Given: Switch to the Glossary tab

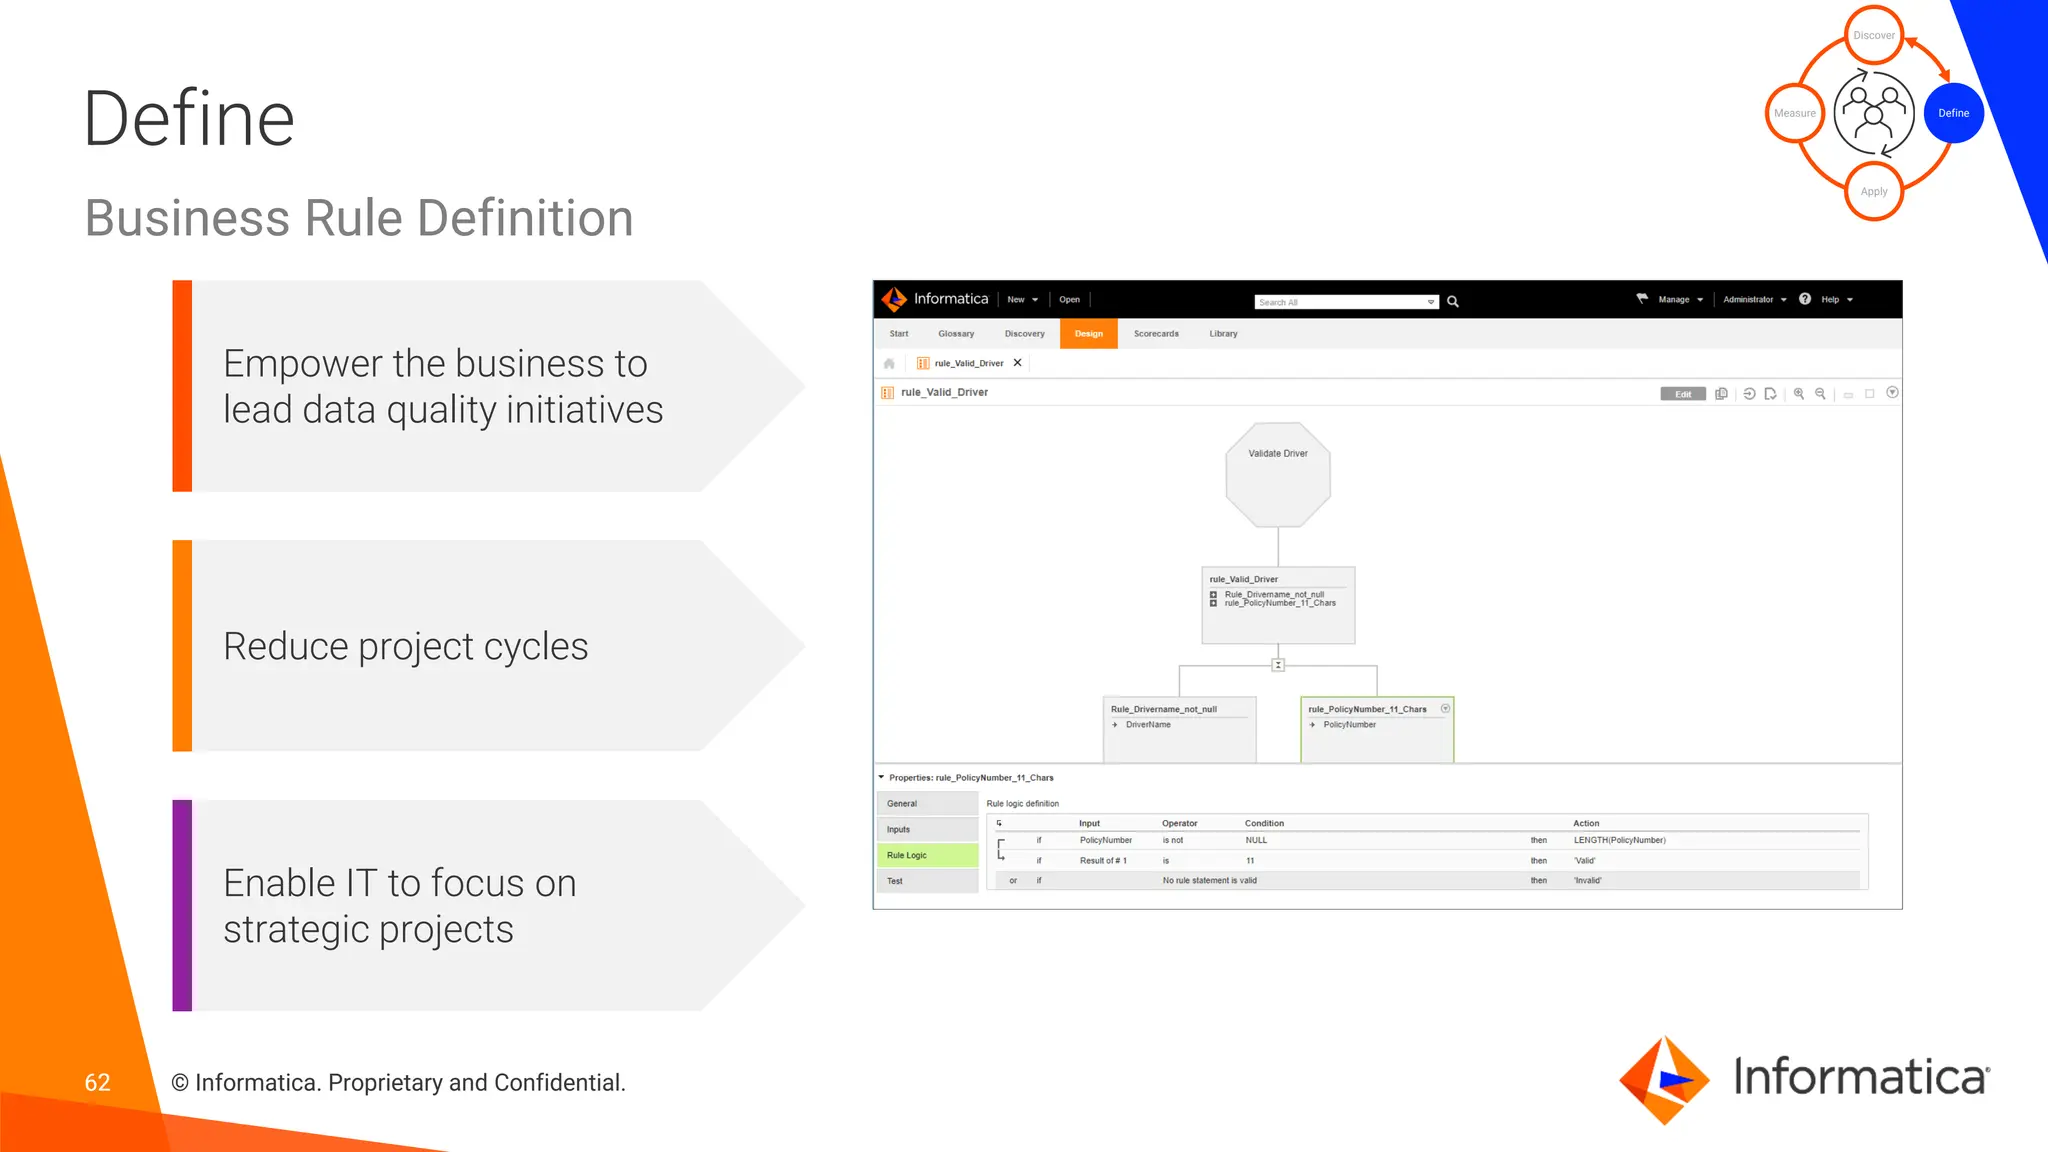Looking at the screenshot, I should pyautogui.click(x=956, y=334).
